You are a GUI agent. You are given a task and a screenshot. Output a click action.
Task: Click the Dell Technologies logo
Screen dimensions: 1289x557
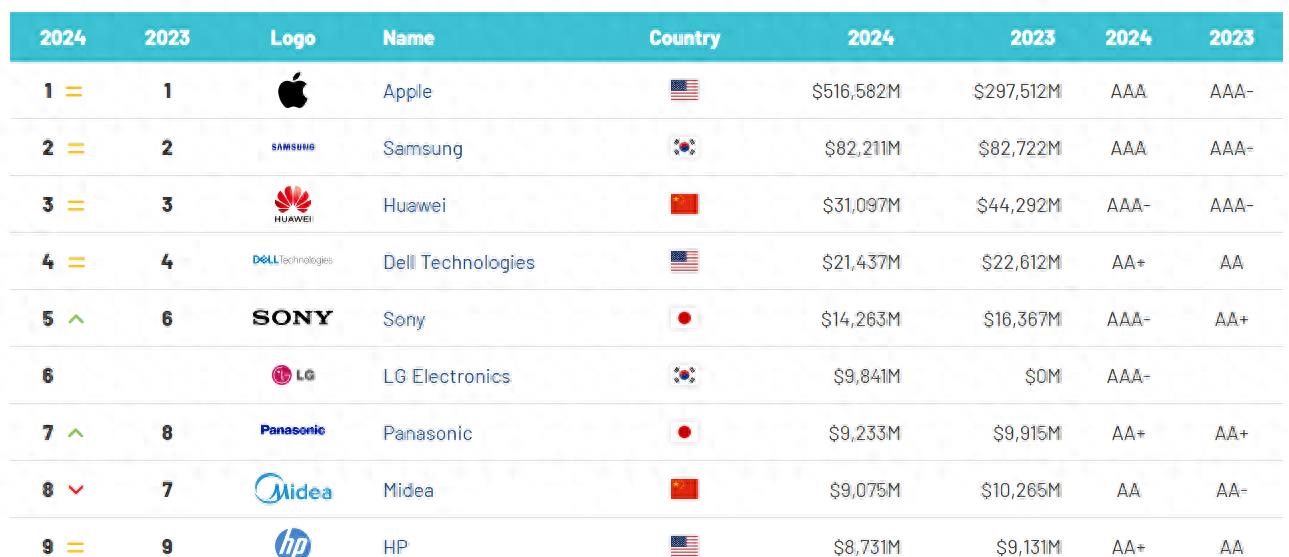coord(293,261)
